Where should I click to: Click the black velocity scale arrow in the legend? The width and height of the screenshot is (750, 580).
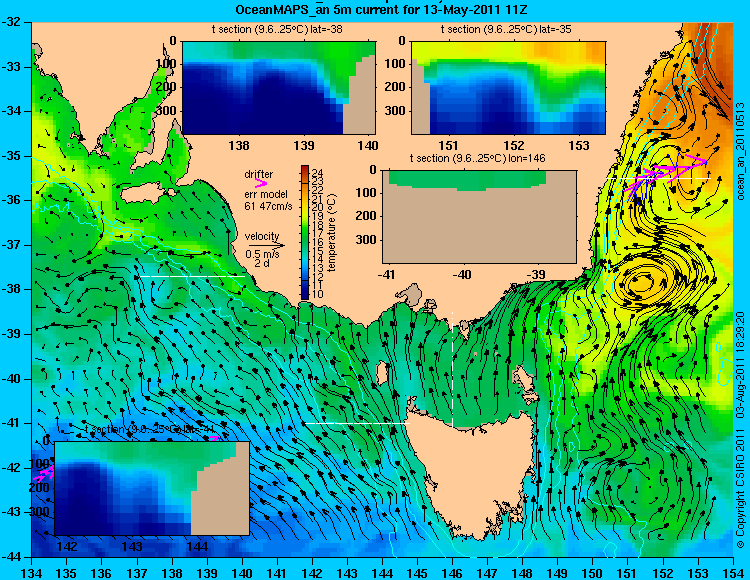tap(266, 245)
